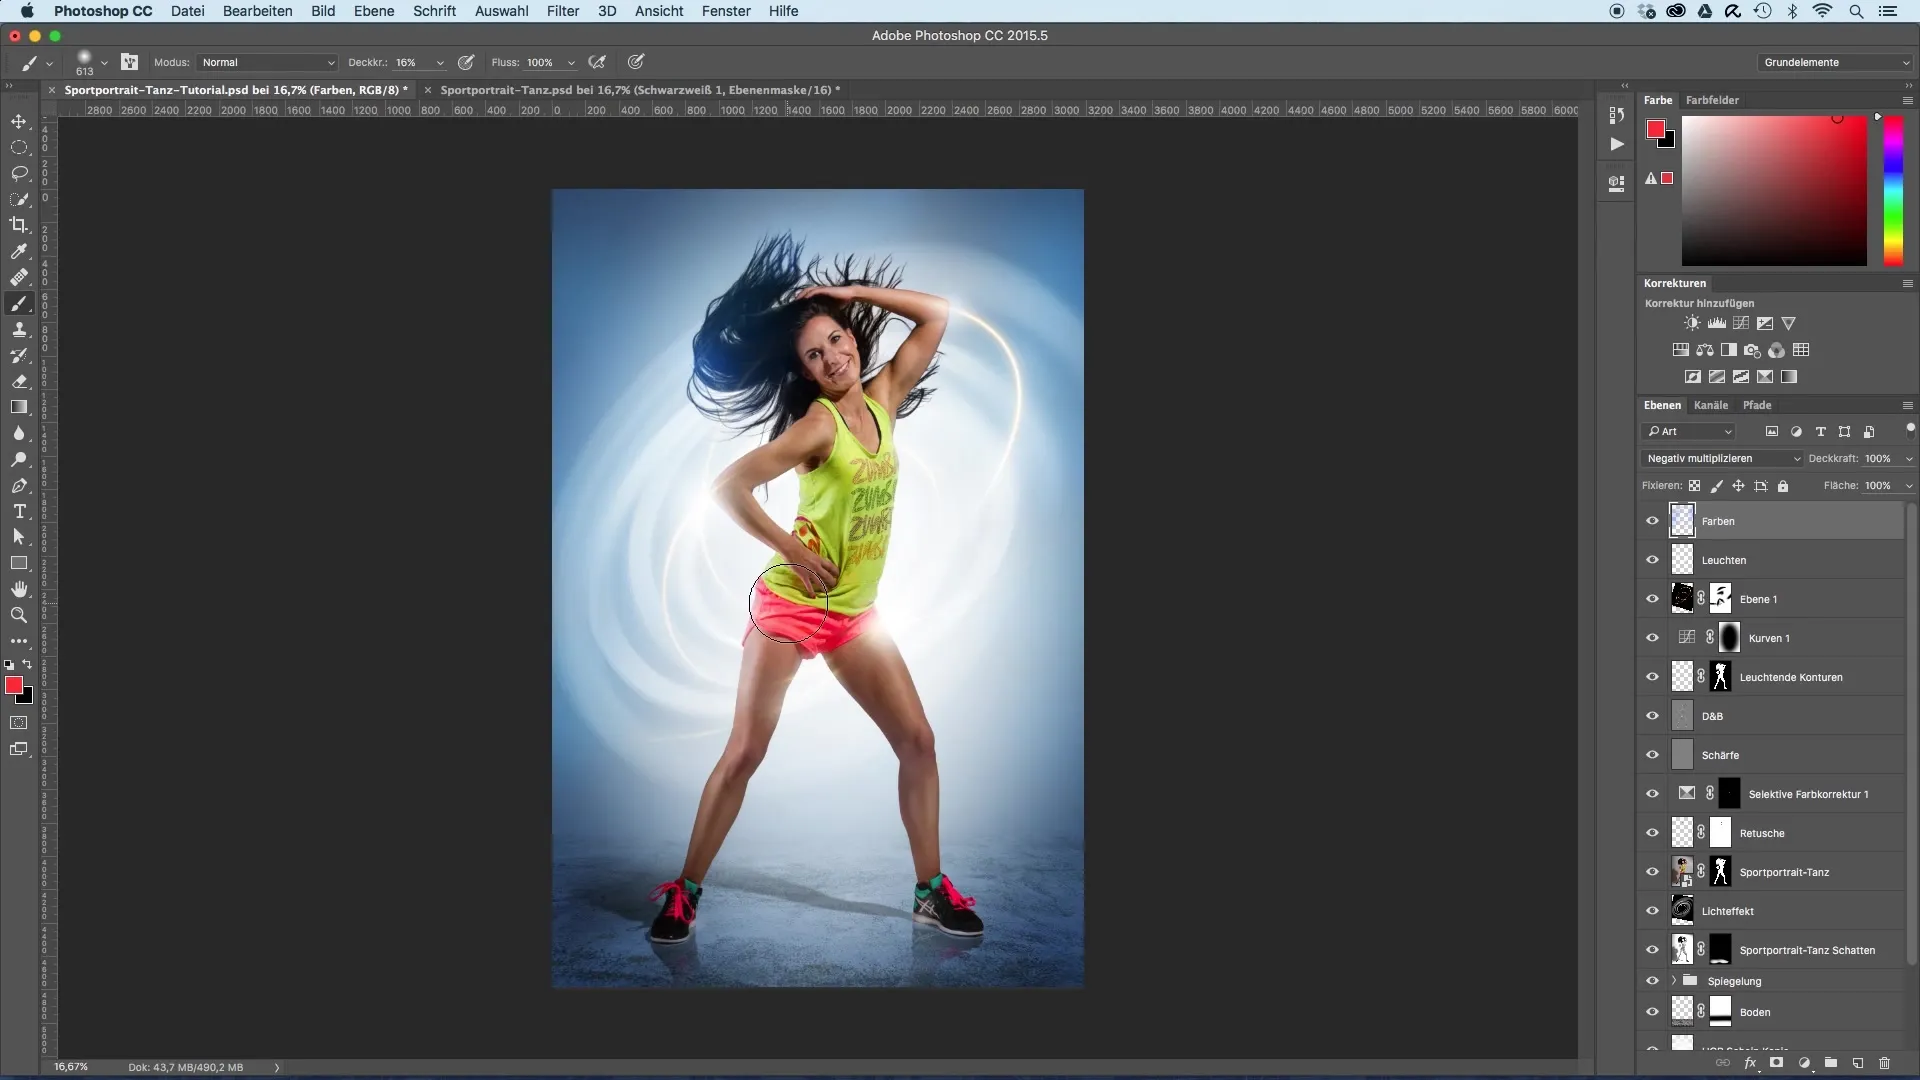Image resolution: width=1920 pixels, height=1080 pixels.
Task: Toggle Quick Mask mode
Action: 19,722
